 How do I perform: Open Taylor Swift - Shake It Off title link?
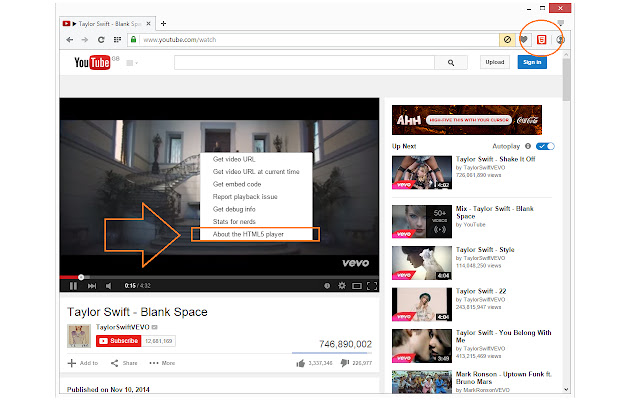(496, 159)
